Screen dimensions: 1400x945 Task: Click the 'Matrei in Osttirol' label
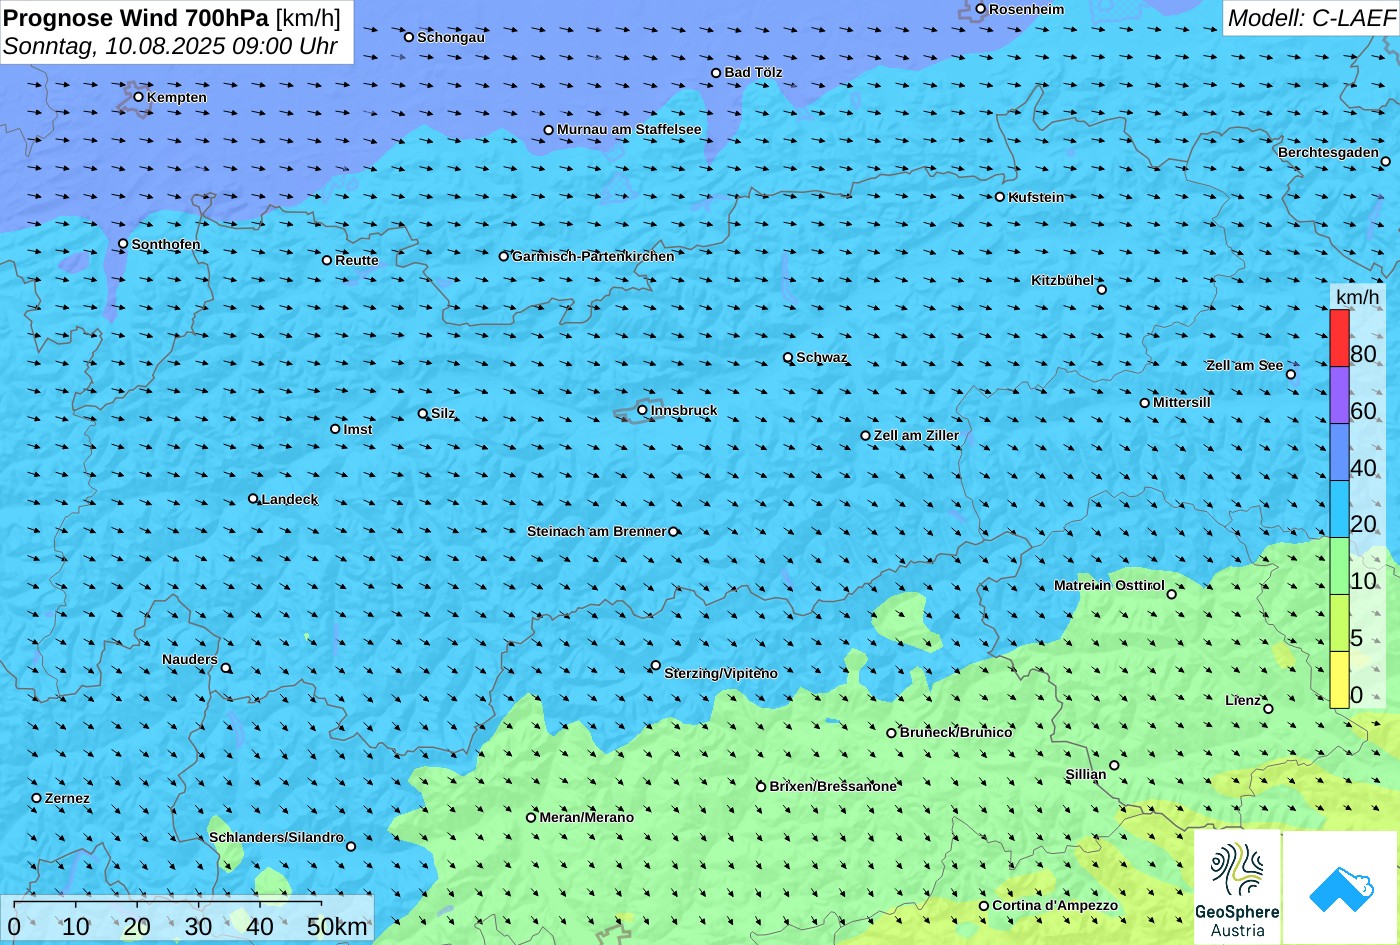pos(1109,585)
